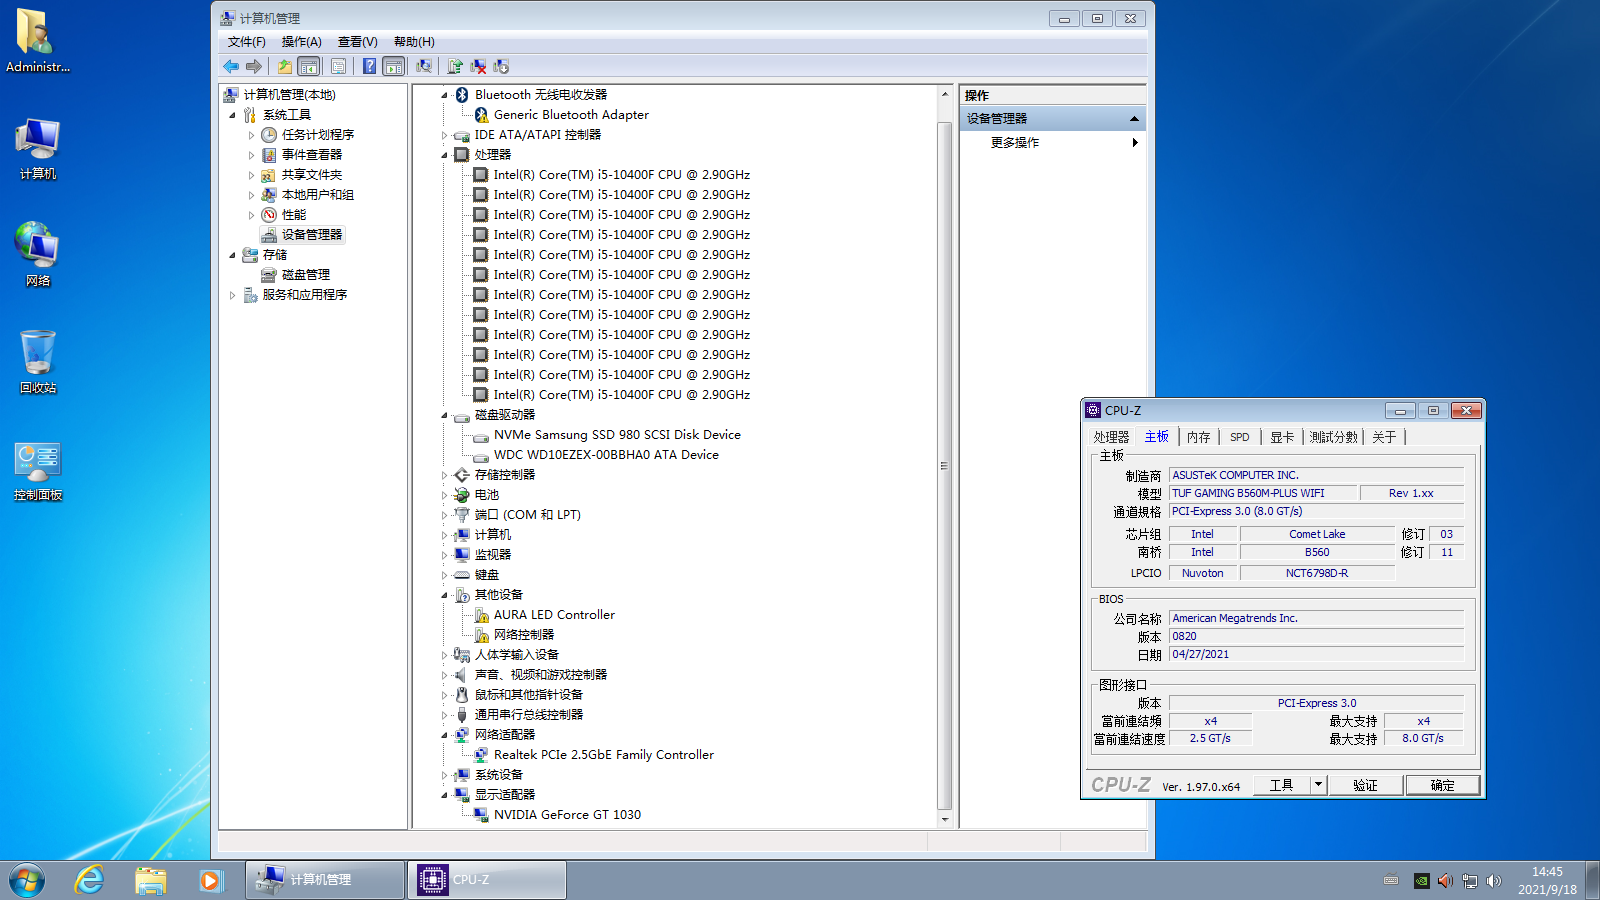Open the 回收站 desktop icon
This screenshot has width=1600, height=900.
[38, 362]
